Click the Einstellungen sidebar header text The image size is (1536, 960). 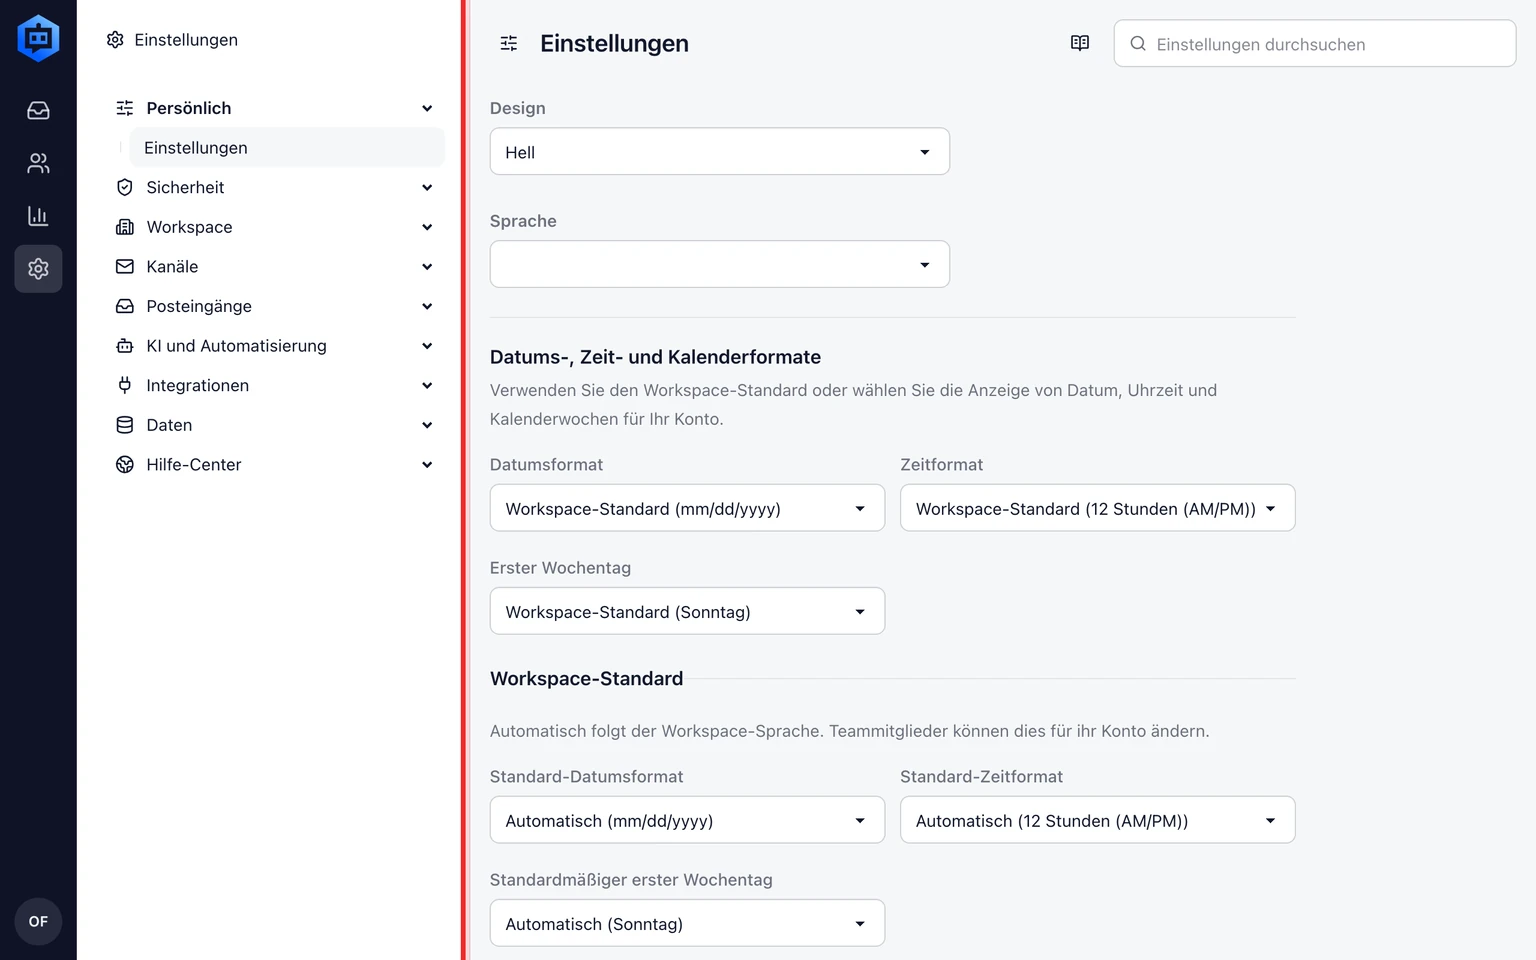pos(186,40)
